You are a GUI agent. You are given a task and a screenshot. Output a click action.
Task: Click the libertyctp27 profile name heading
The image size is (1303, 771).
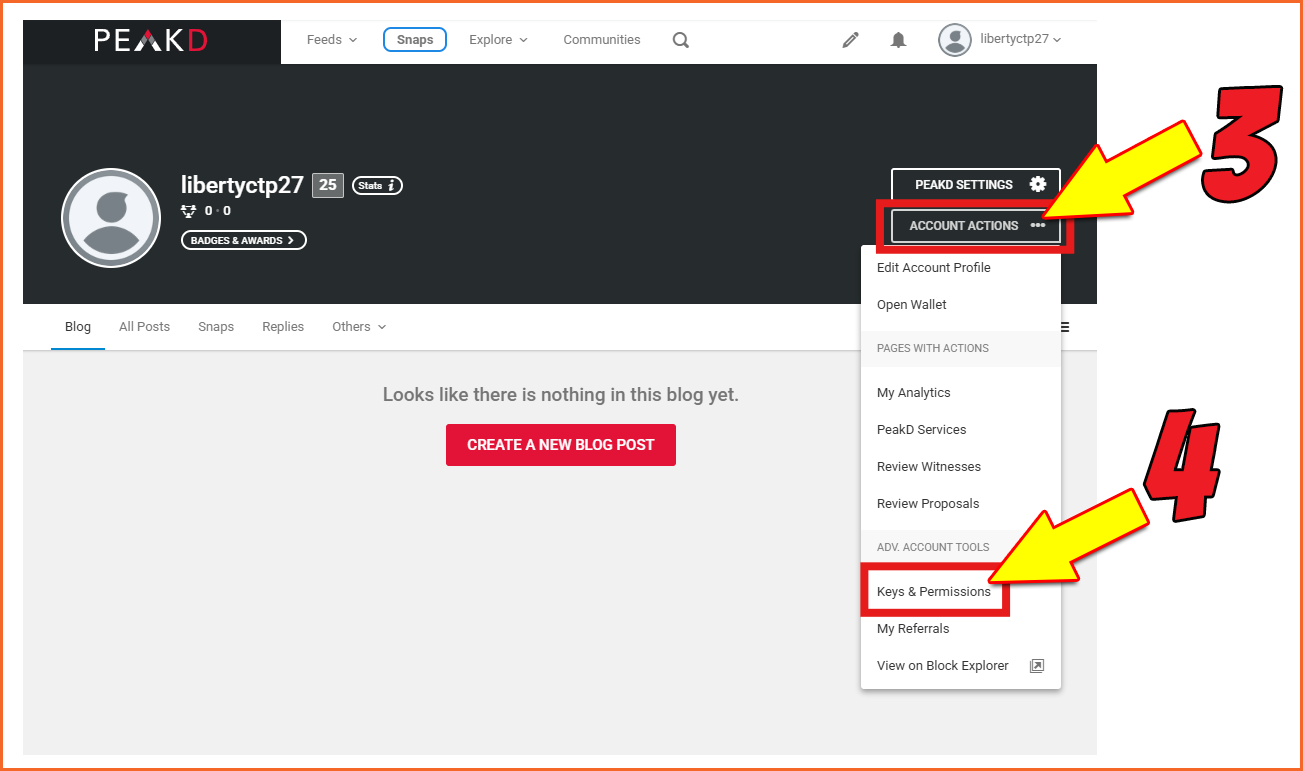pos(242,185)
